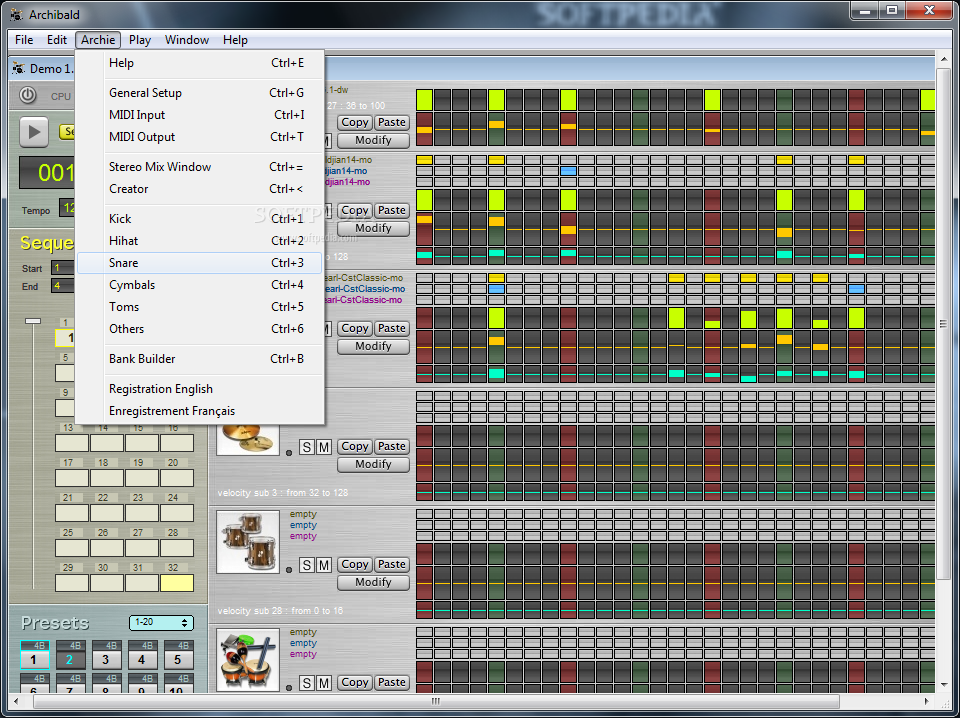Image resolution: width=960 pixels, height=718 pixels.
Task: Start playback with the play button
Action: (x=34, y=132)
